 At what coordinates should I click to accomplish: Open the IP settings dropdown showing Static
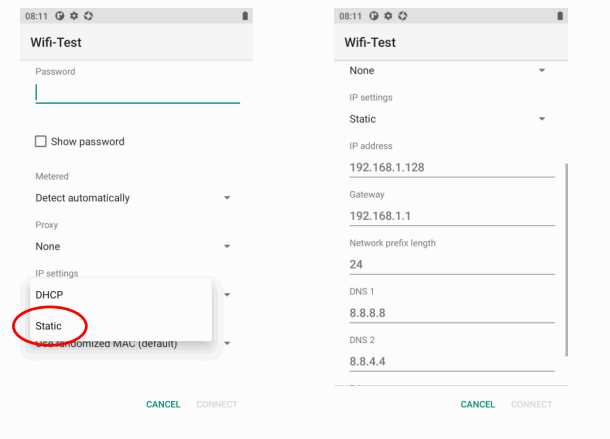point(448,119)
